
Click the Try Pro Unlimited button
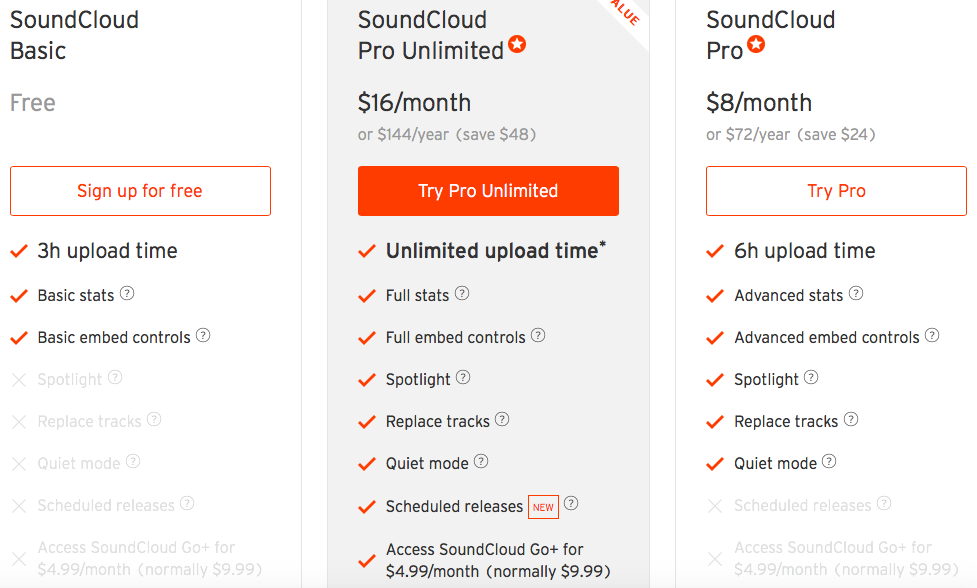tap(488, 191)
